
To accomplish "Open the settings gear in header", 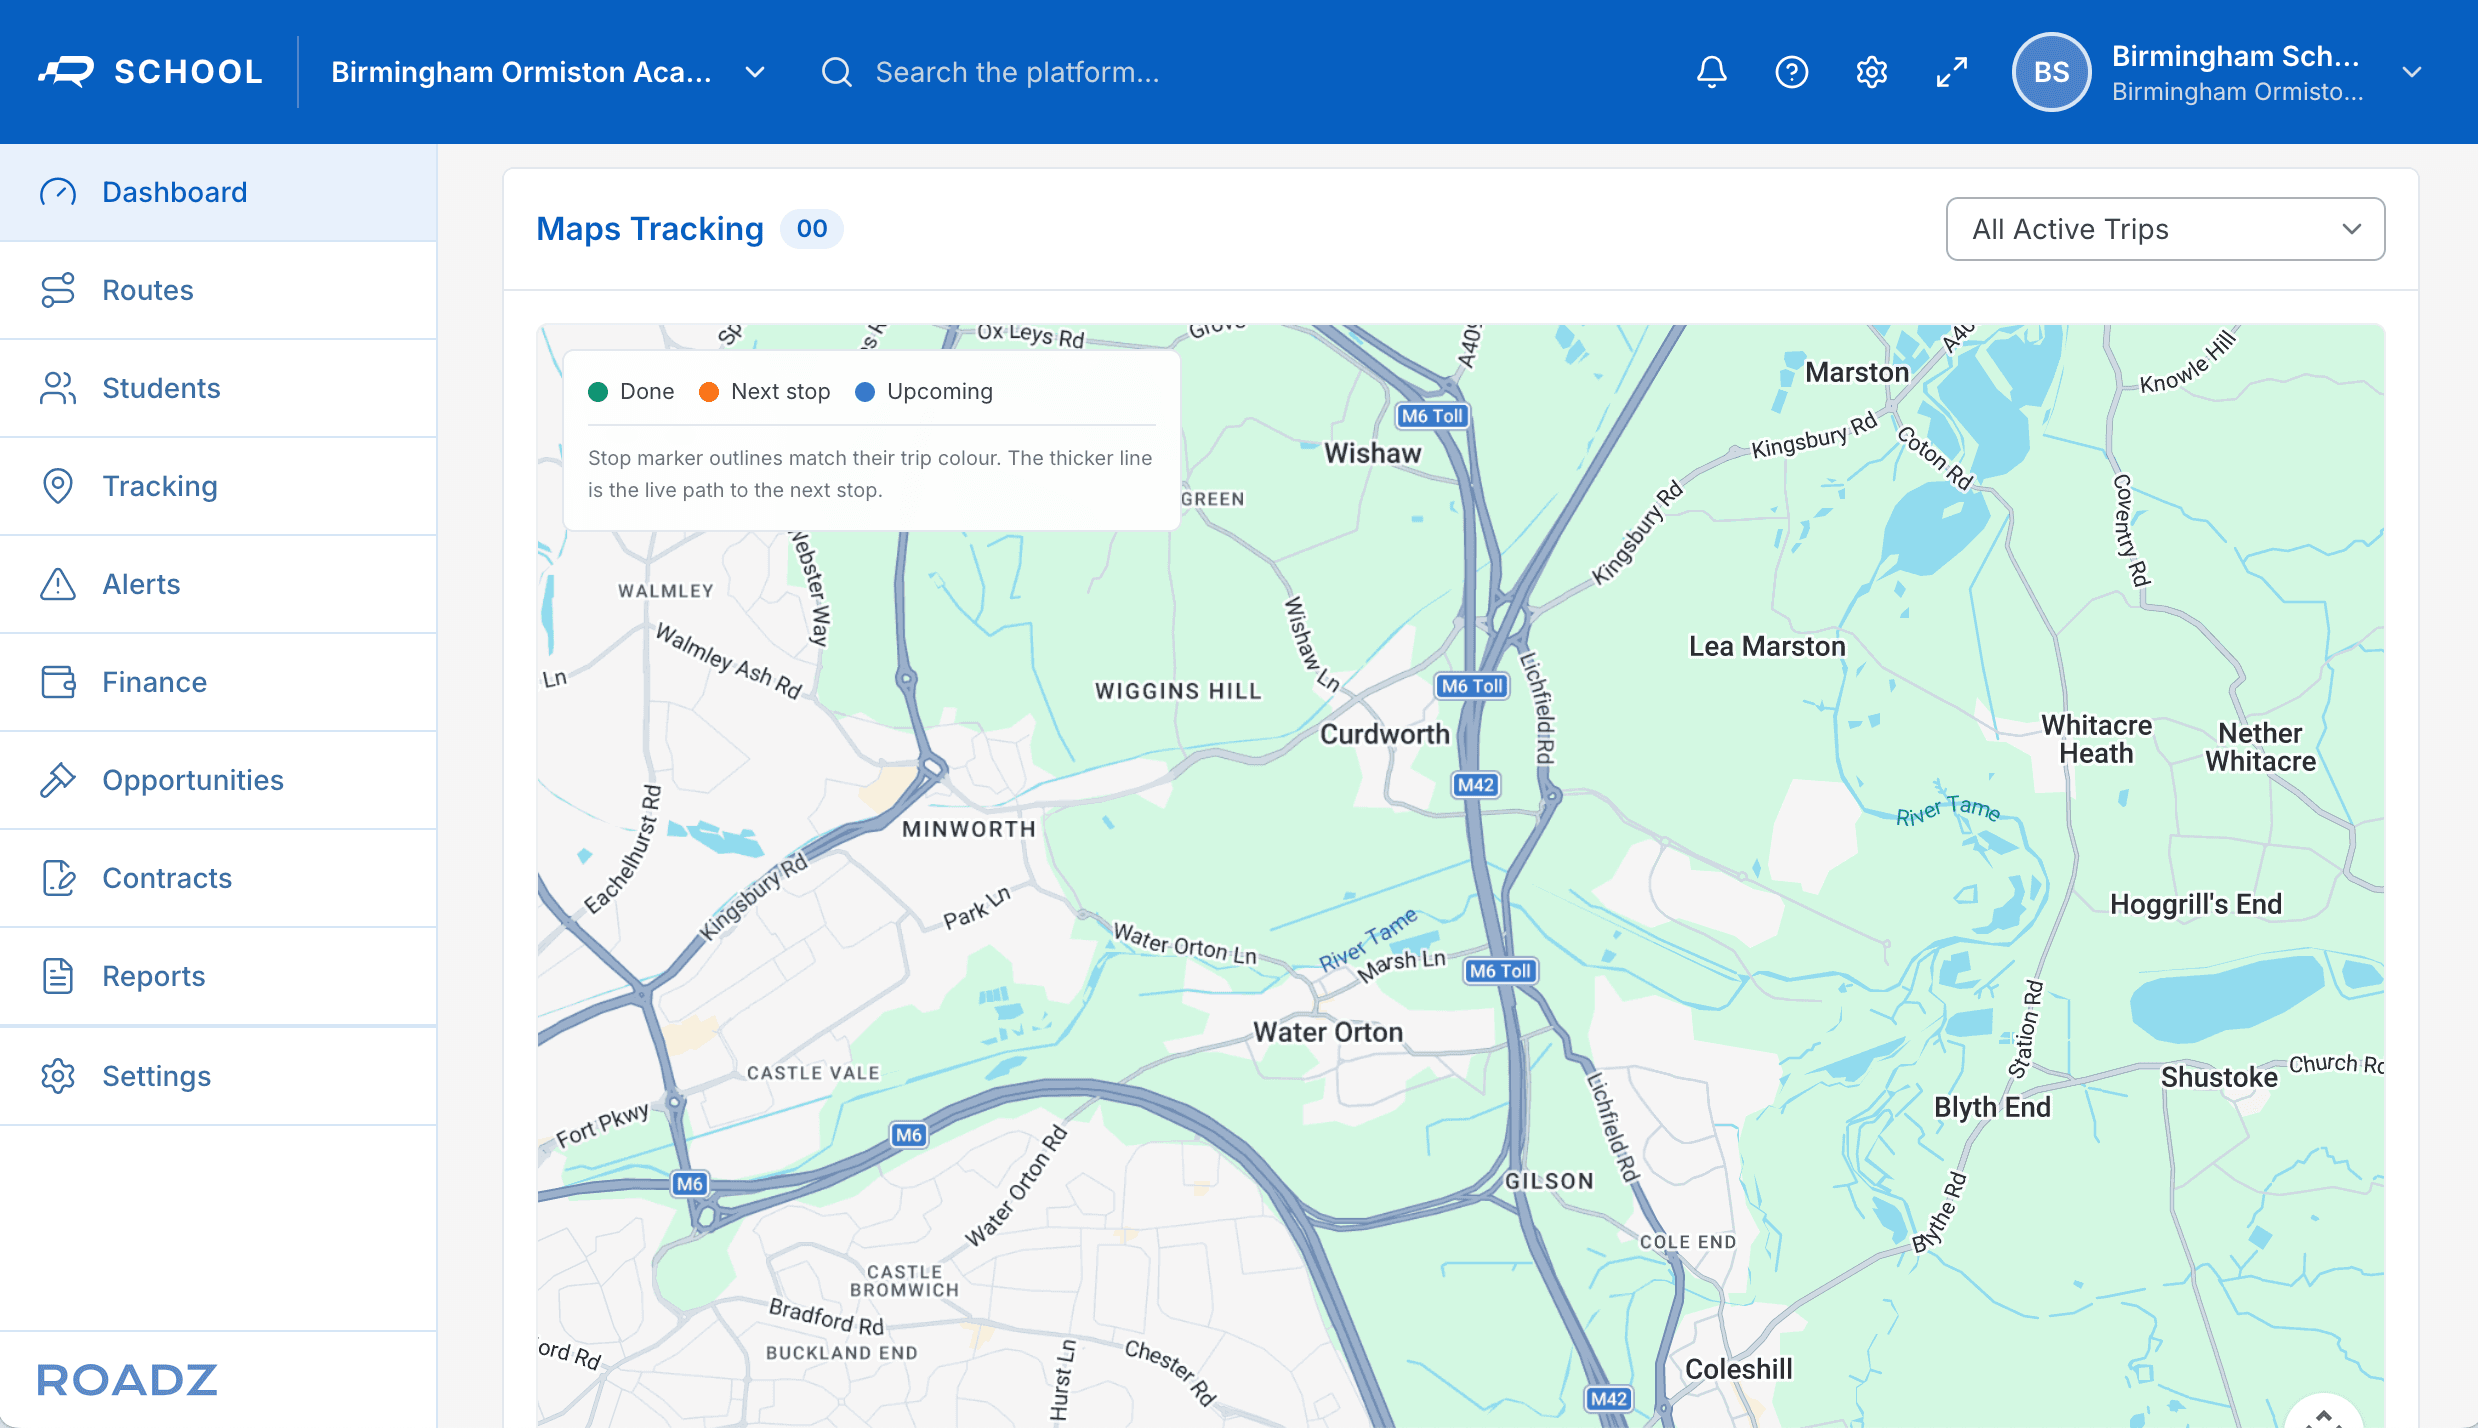I will click(x=1872, y=72).
